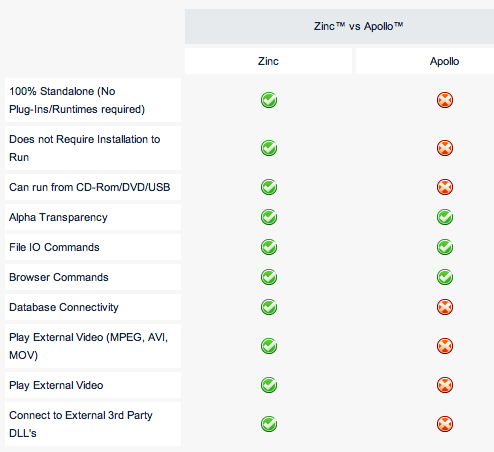Viewport: 494px width, 452px height.
Task: Click Zinc check for Play External Video (MPEG, AVI, MOV)
Action: click(269, 346)
